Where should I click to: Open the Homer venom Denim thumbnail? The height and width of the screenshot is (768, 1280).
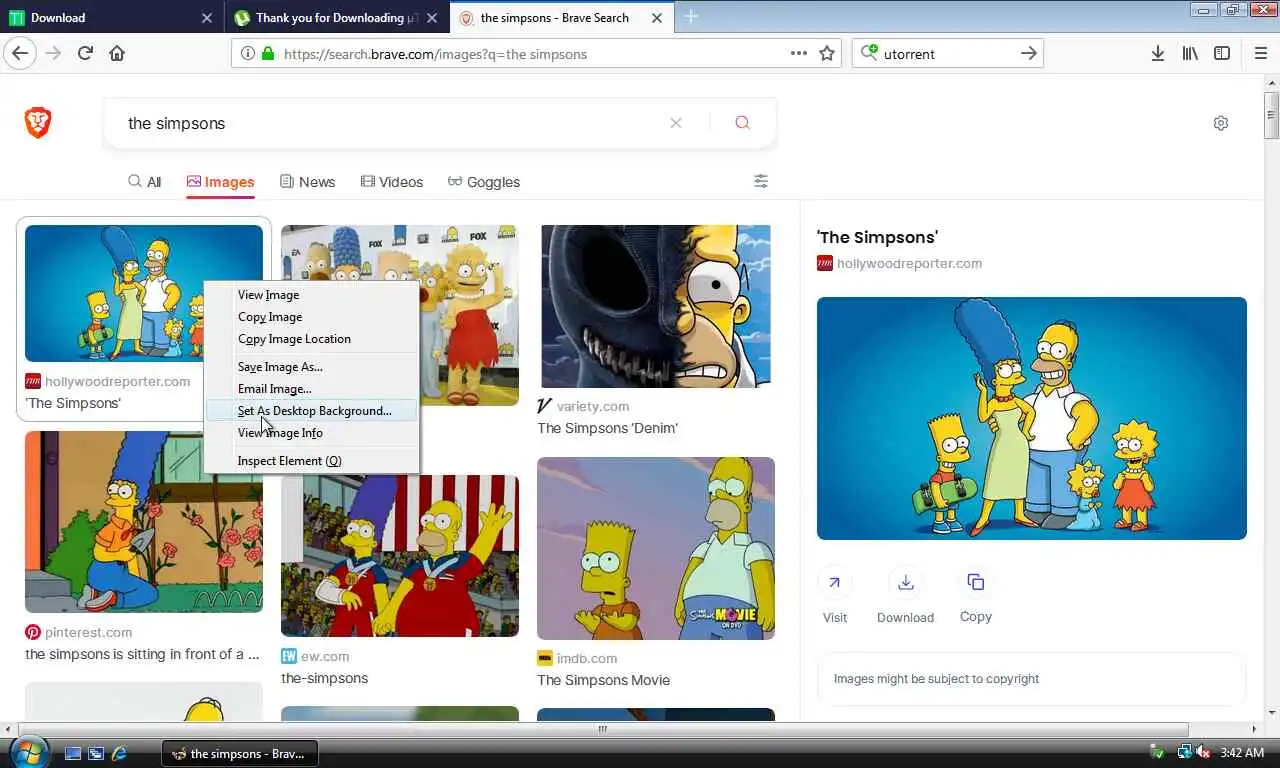656,306
